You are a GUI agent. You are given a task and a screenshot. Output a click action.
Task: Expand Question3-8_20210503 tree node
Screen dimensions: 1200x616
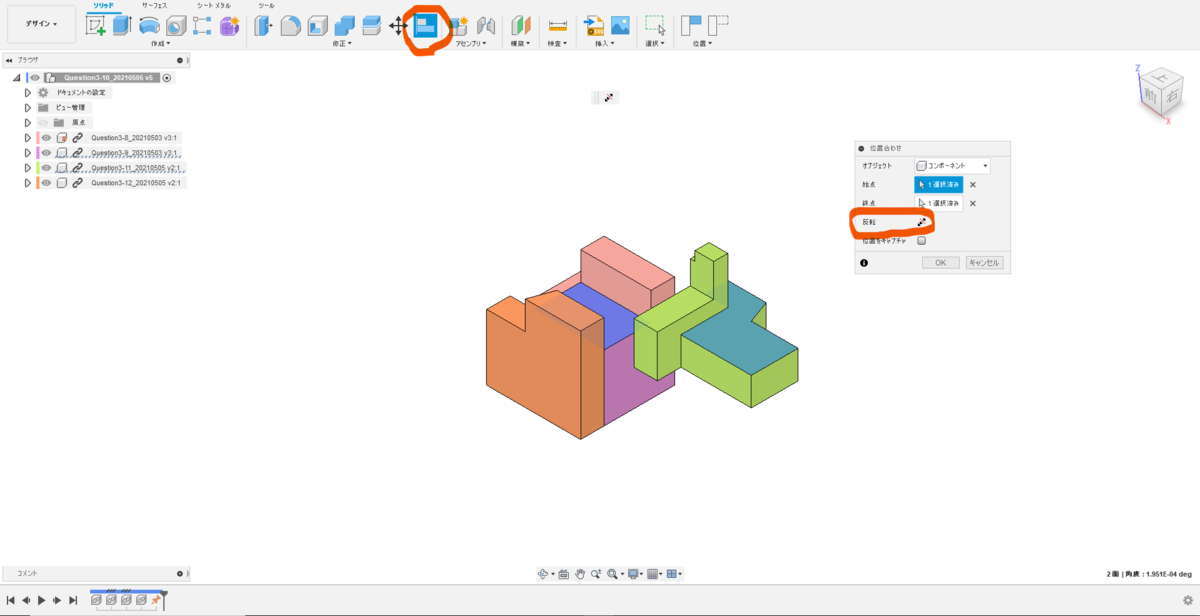pyautogui.click(x=28, y=138)
